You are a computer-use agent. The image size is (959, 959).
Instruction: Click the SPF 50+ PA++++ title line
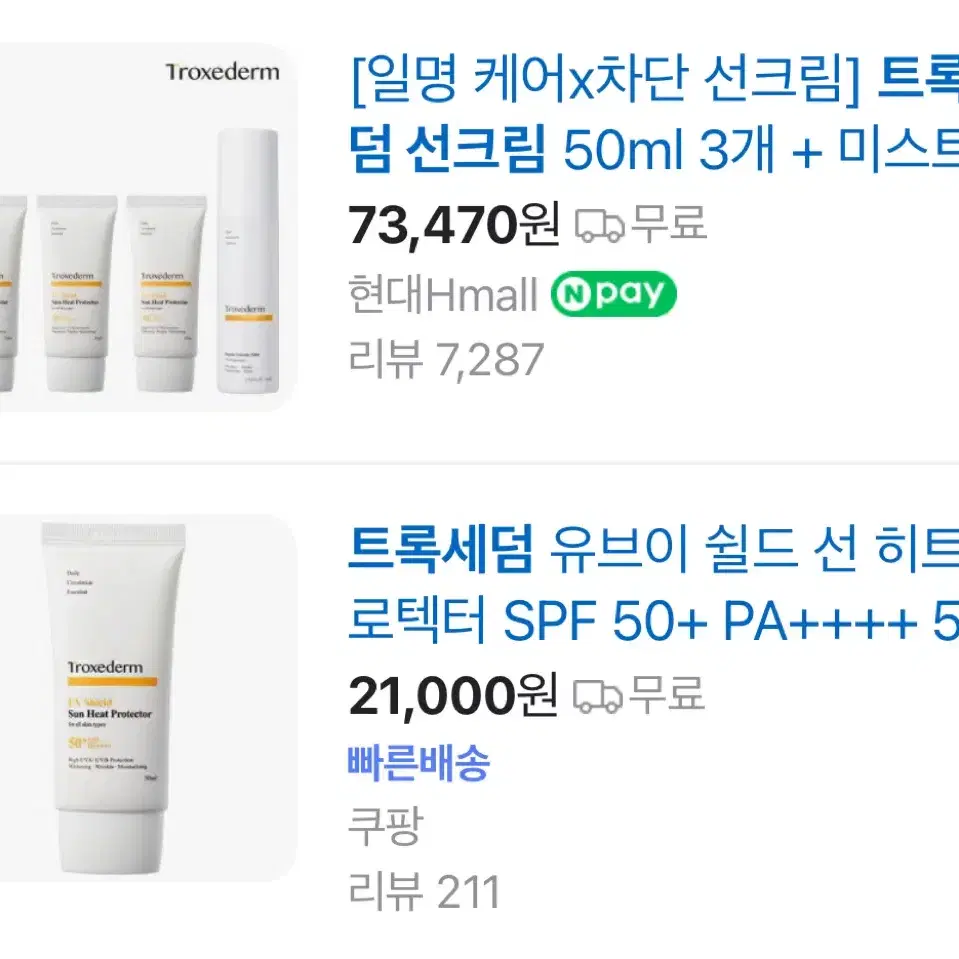pyautogui.click(x=653, y=620)
